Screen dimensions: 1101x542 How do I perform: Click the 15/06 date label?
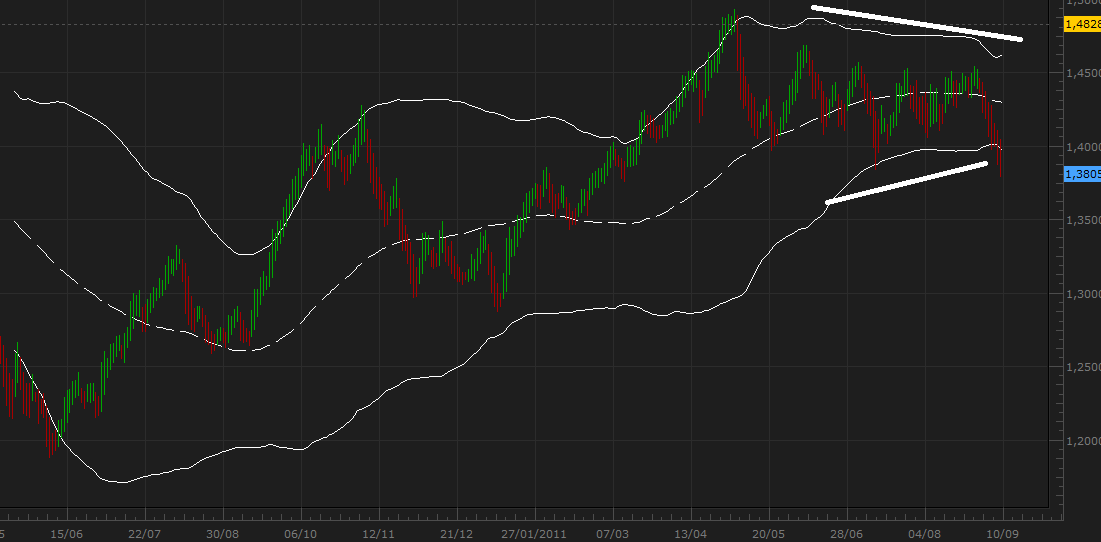(x=67, y=534)
